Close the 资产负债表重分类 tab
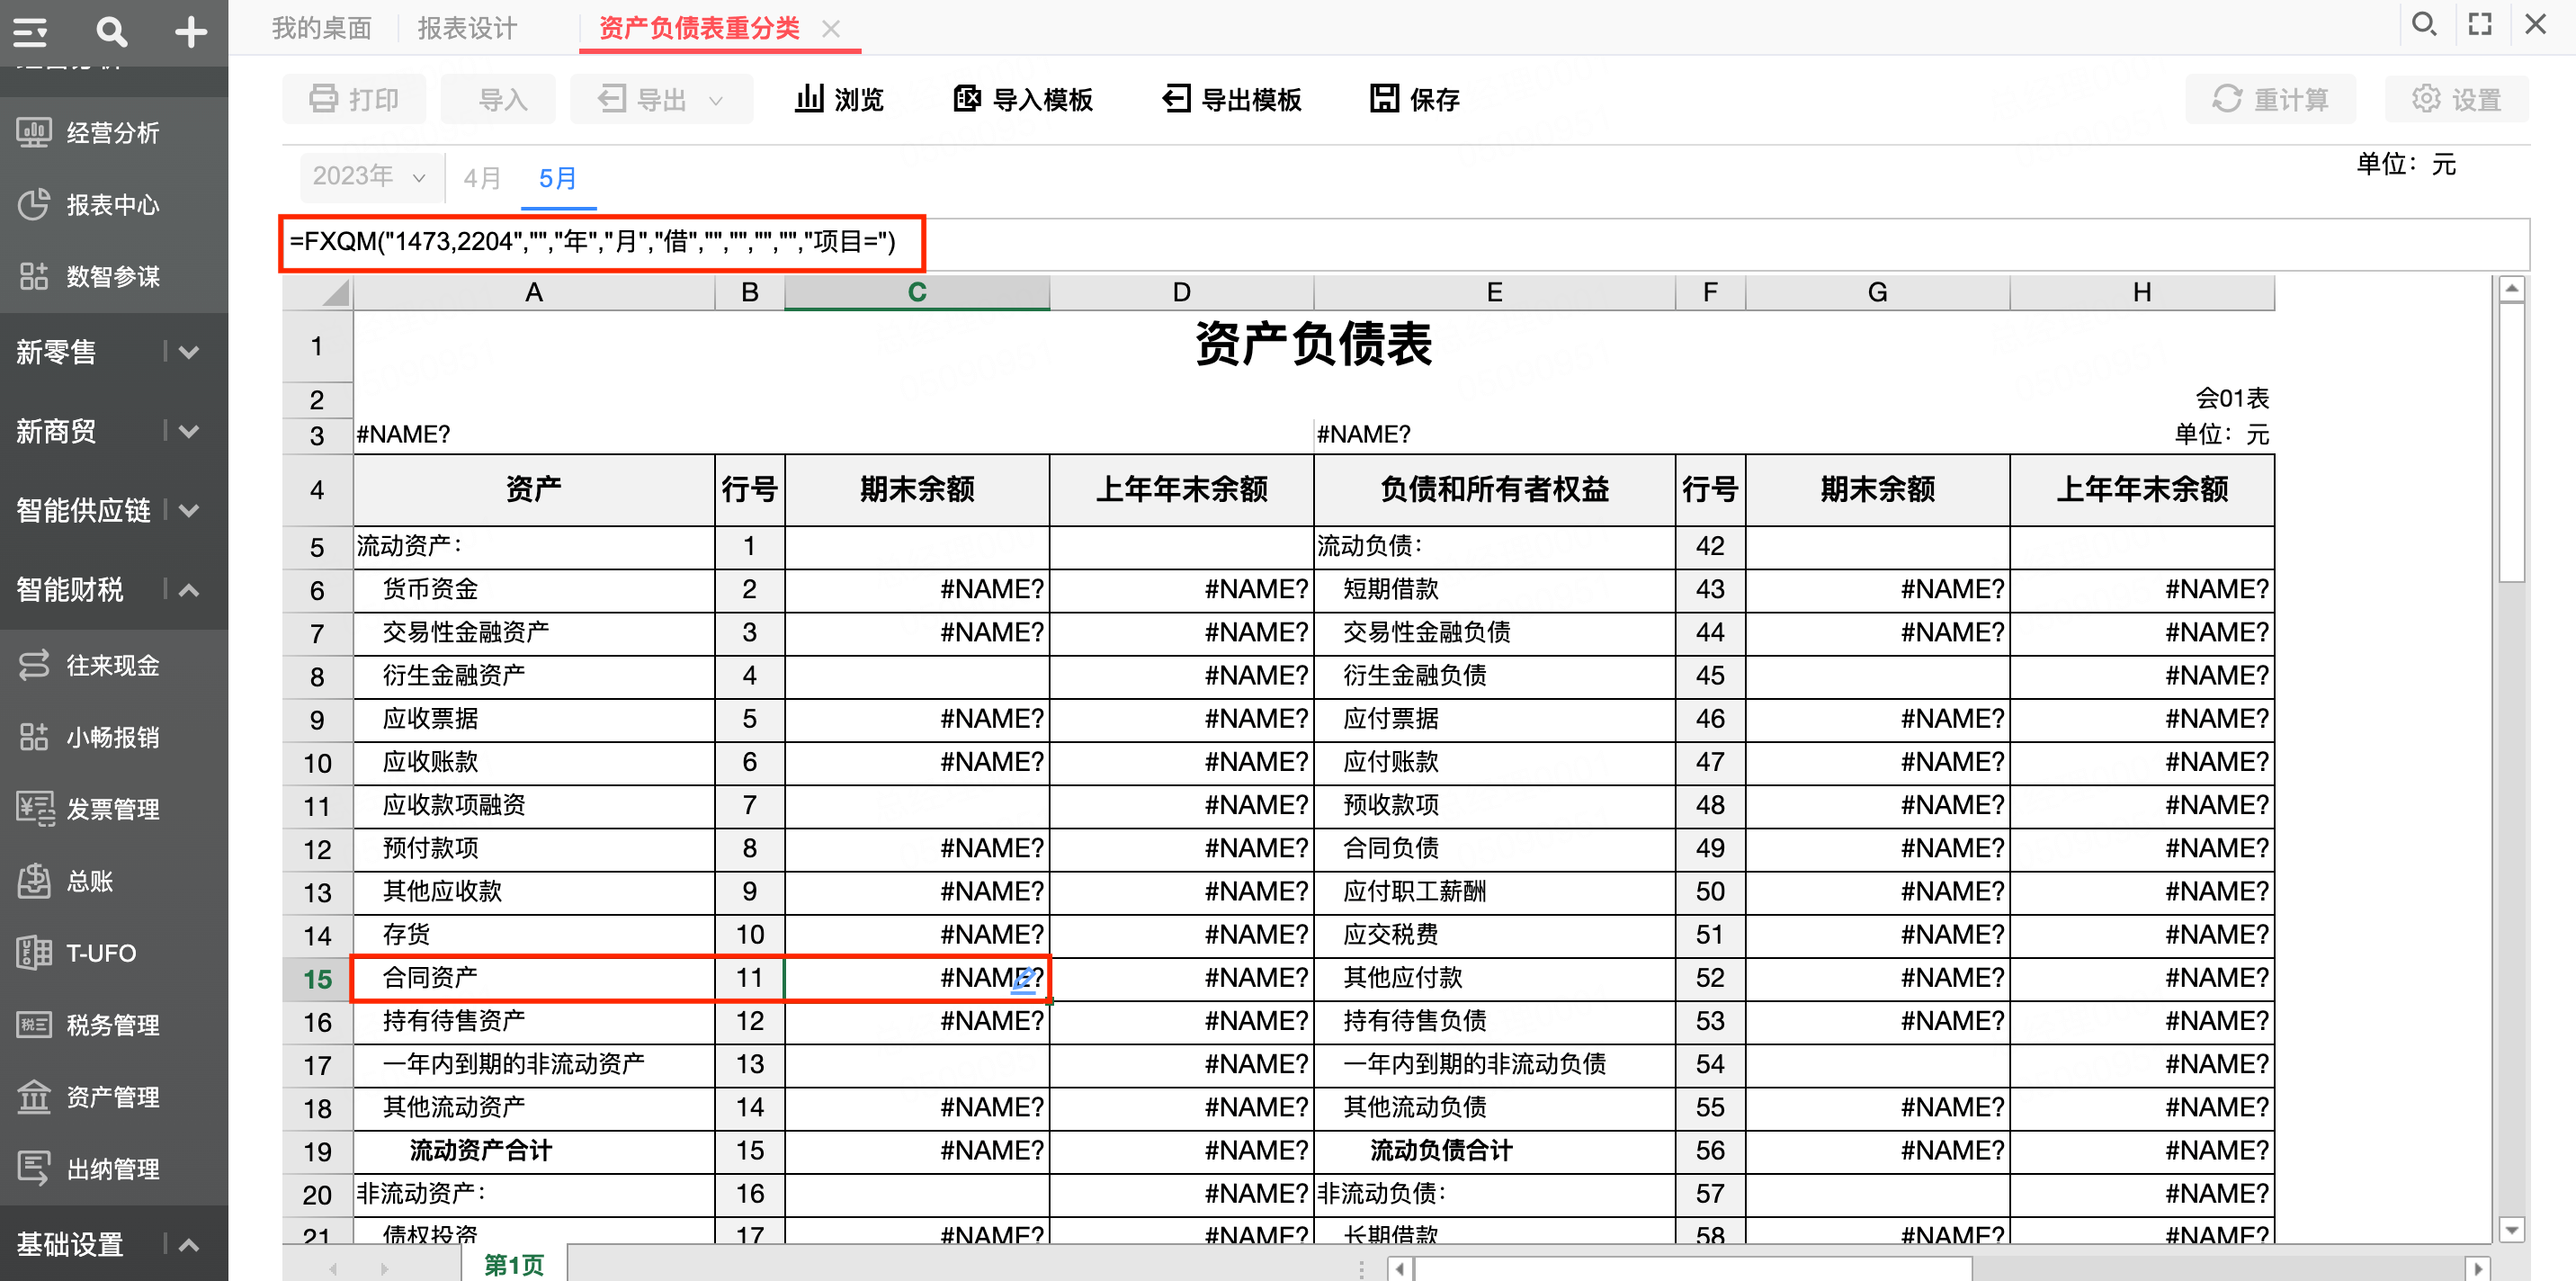 click(831, 29)
